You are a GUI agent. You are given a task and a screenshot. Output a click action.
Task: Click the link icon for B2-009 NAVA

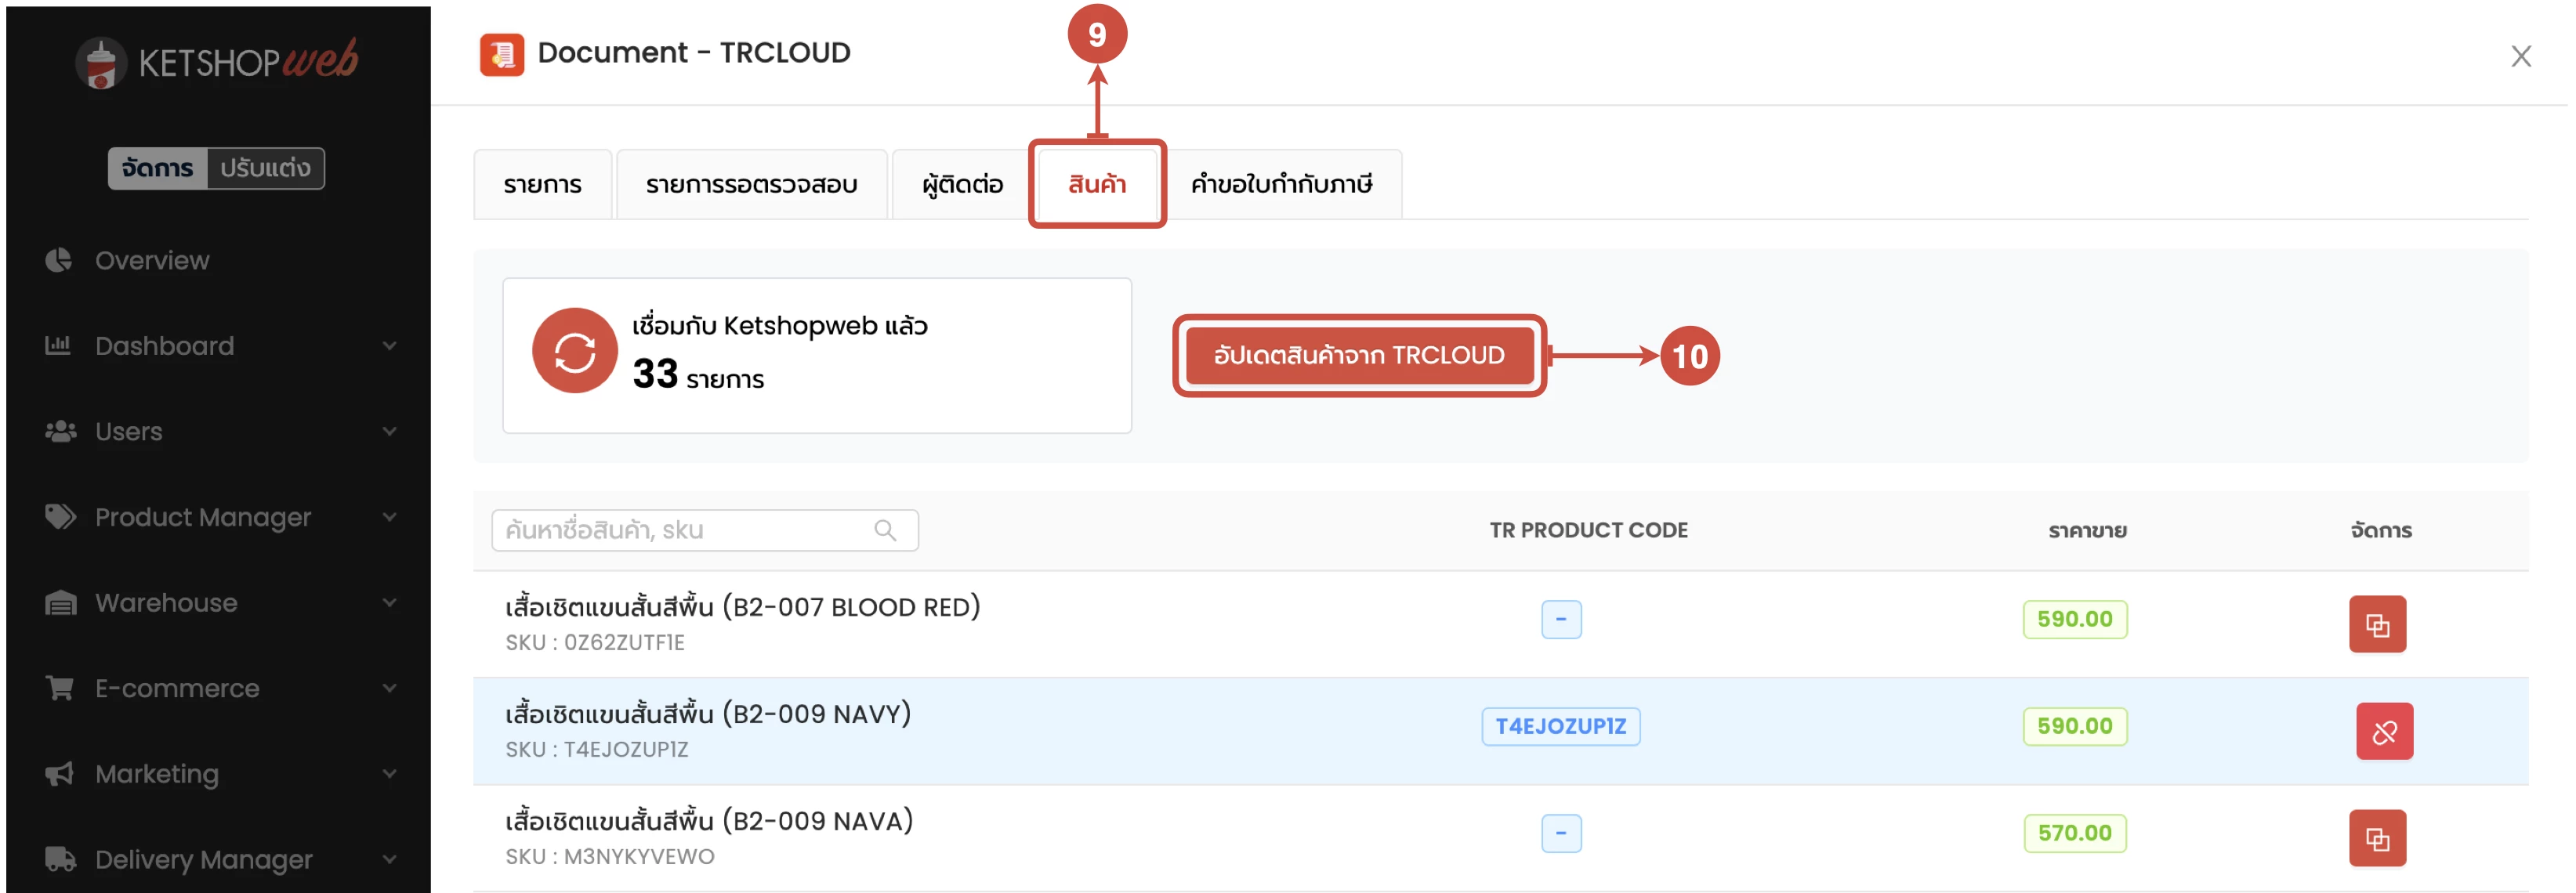tap(2376, 838)
